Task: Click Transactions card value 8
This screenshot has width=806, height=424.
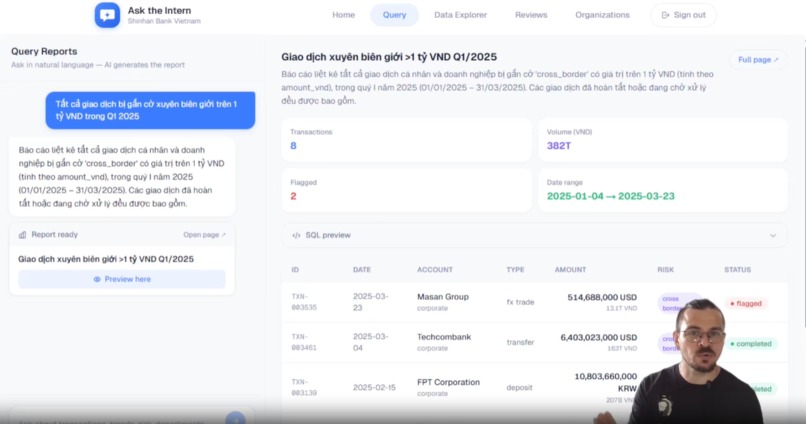Action: [293, 146]
